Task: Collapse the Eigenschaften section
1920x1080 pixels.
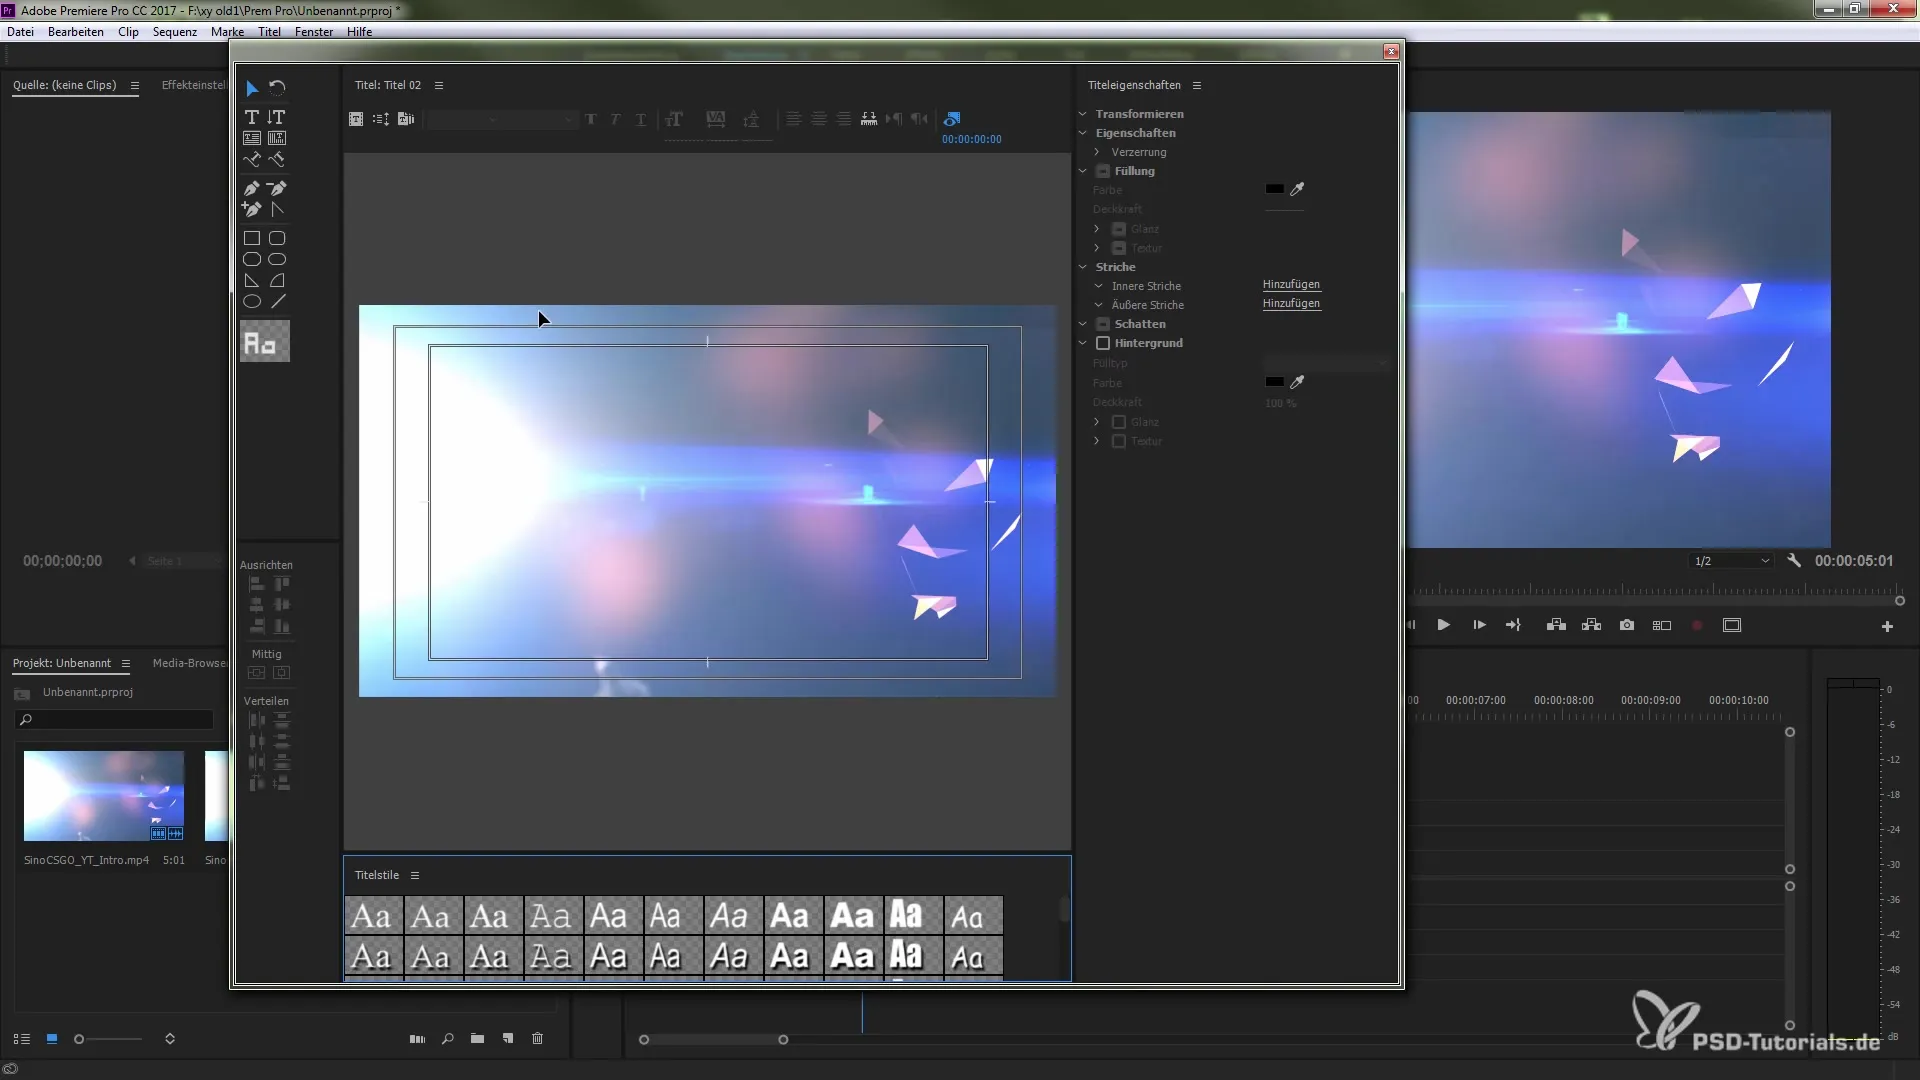Action: click(x=1082, y=133)
